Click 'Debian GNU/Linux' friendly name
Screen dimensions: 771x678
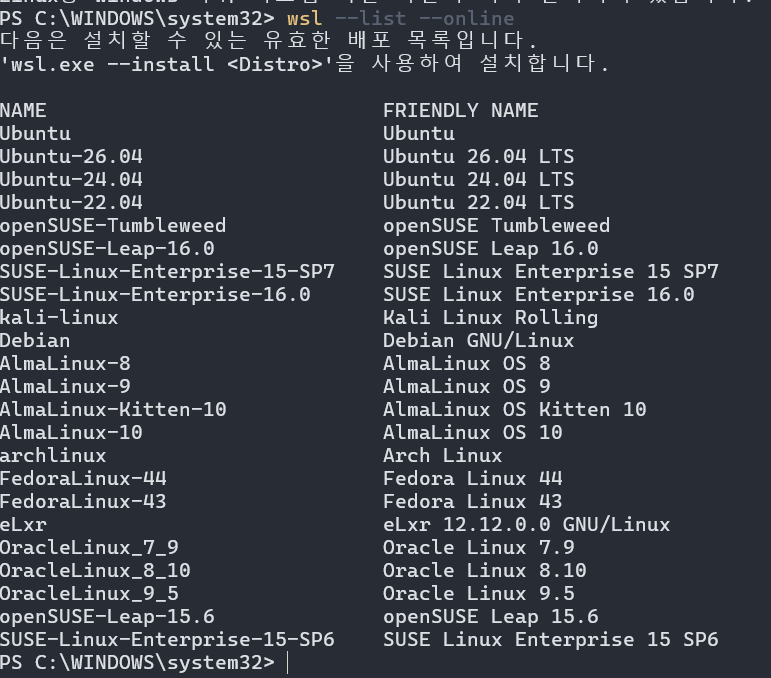point(478,341)
